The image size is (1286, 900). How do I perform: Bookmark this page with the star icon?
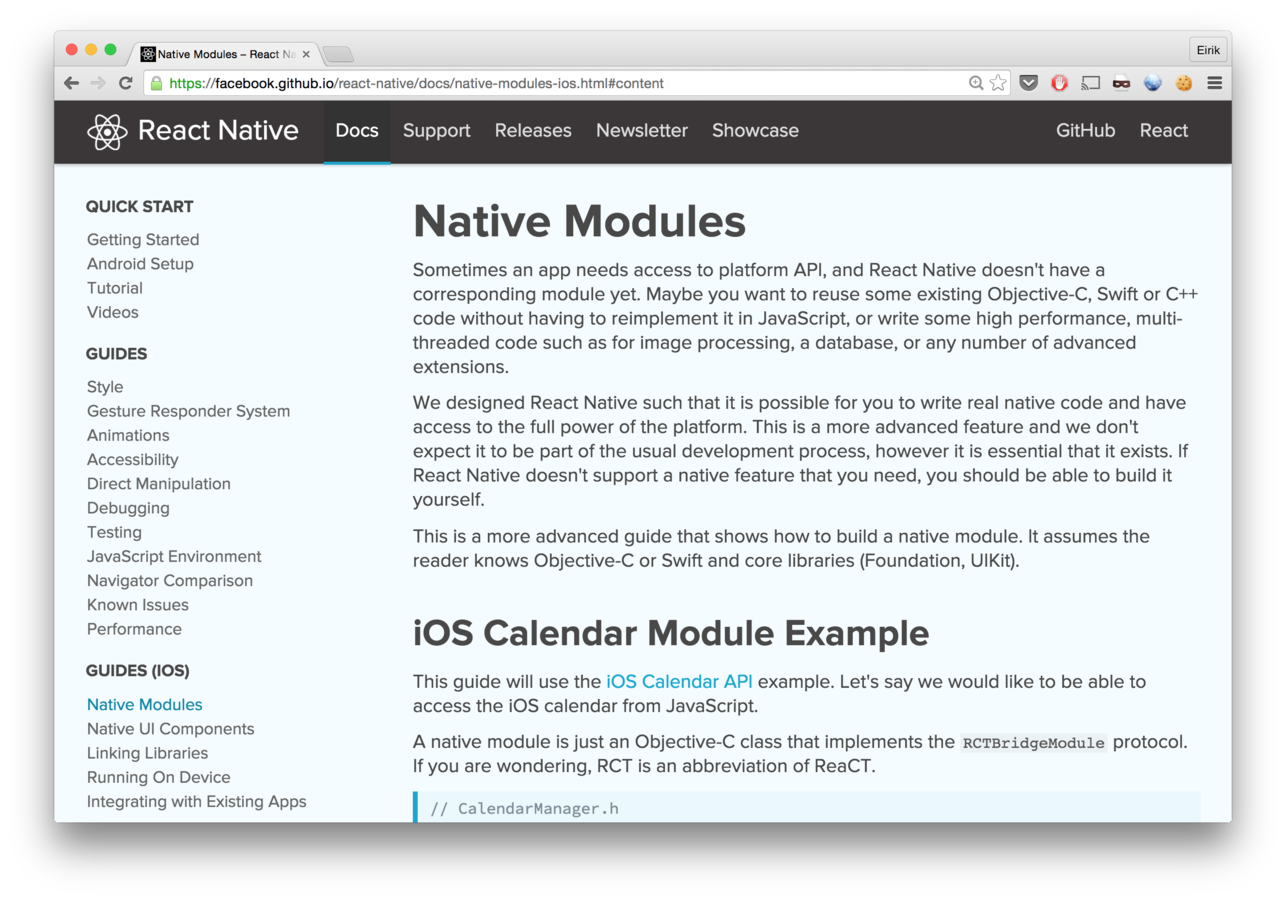(998, 83)
